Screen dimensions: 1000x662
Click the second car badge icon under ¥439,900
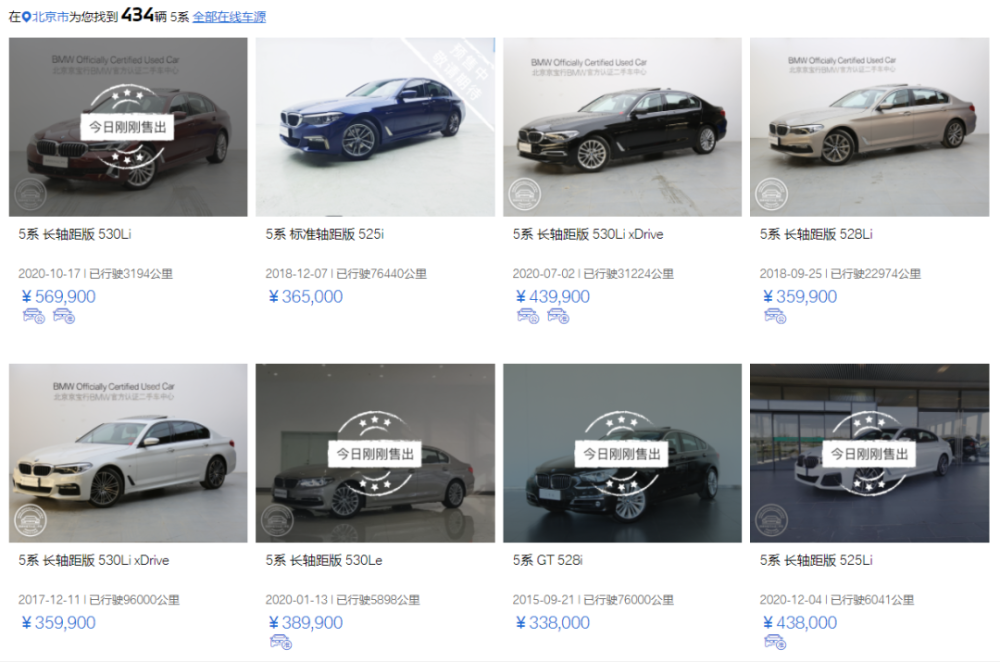tap(558, 316)
